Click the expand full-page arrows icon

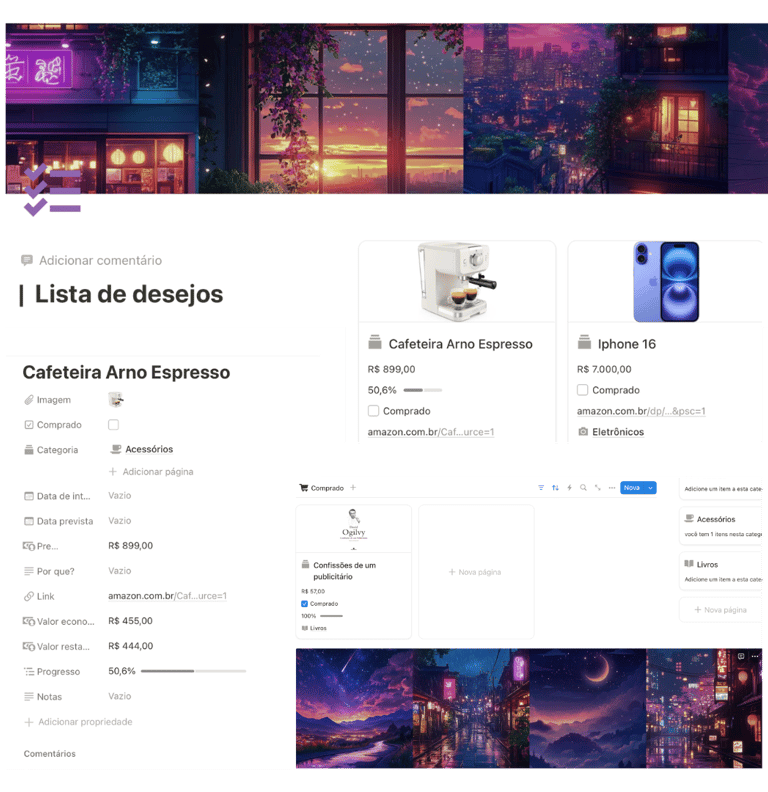pyautogui.click(x=598, y=488)
